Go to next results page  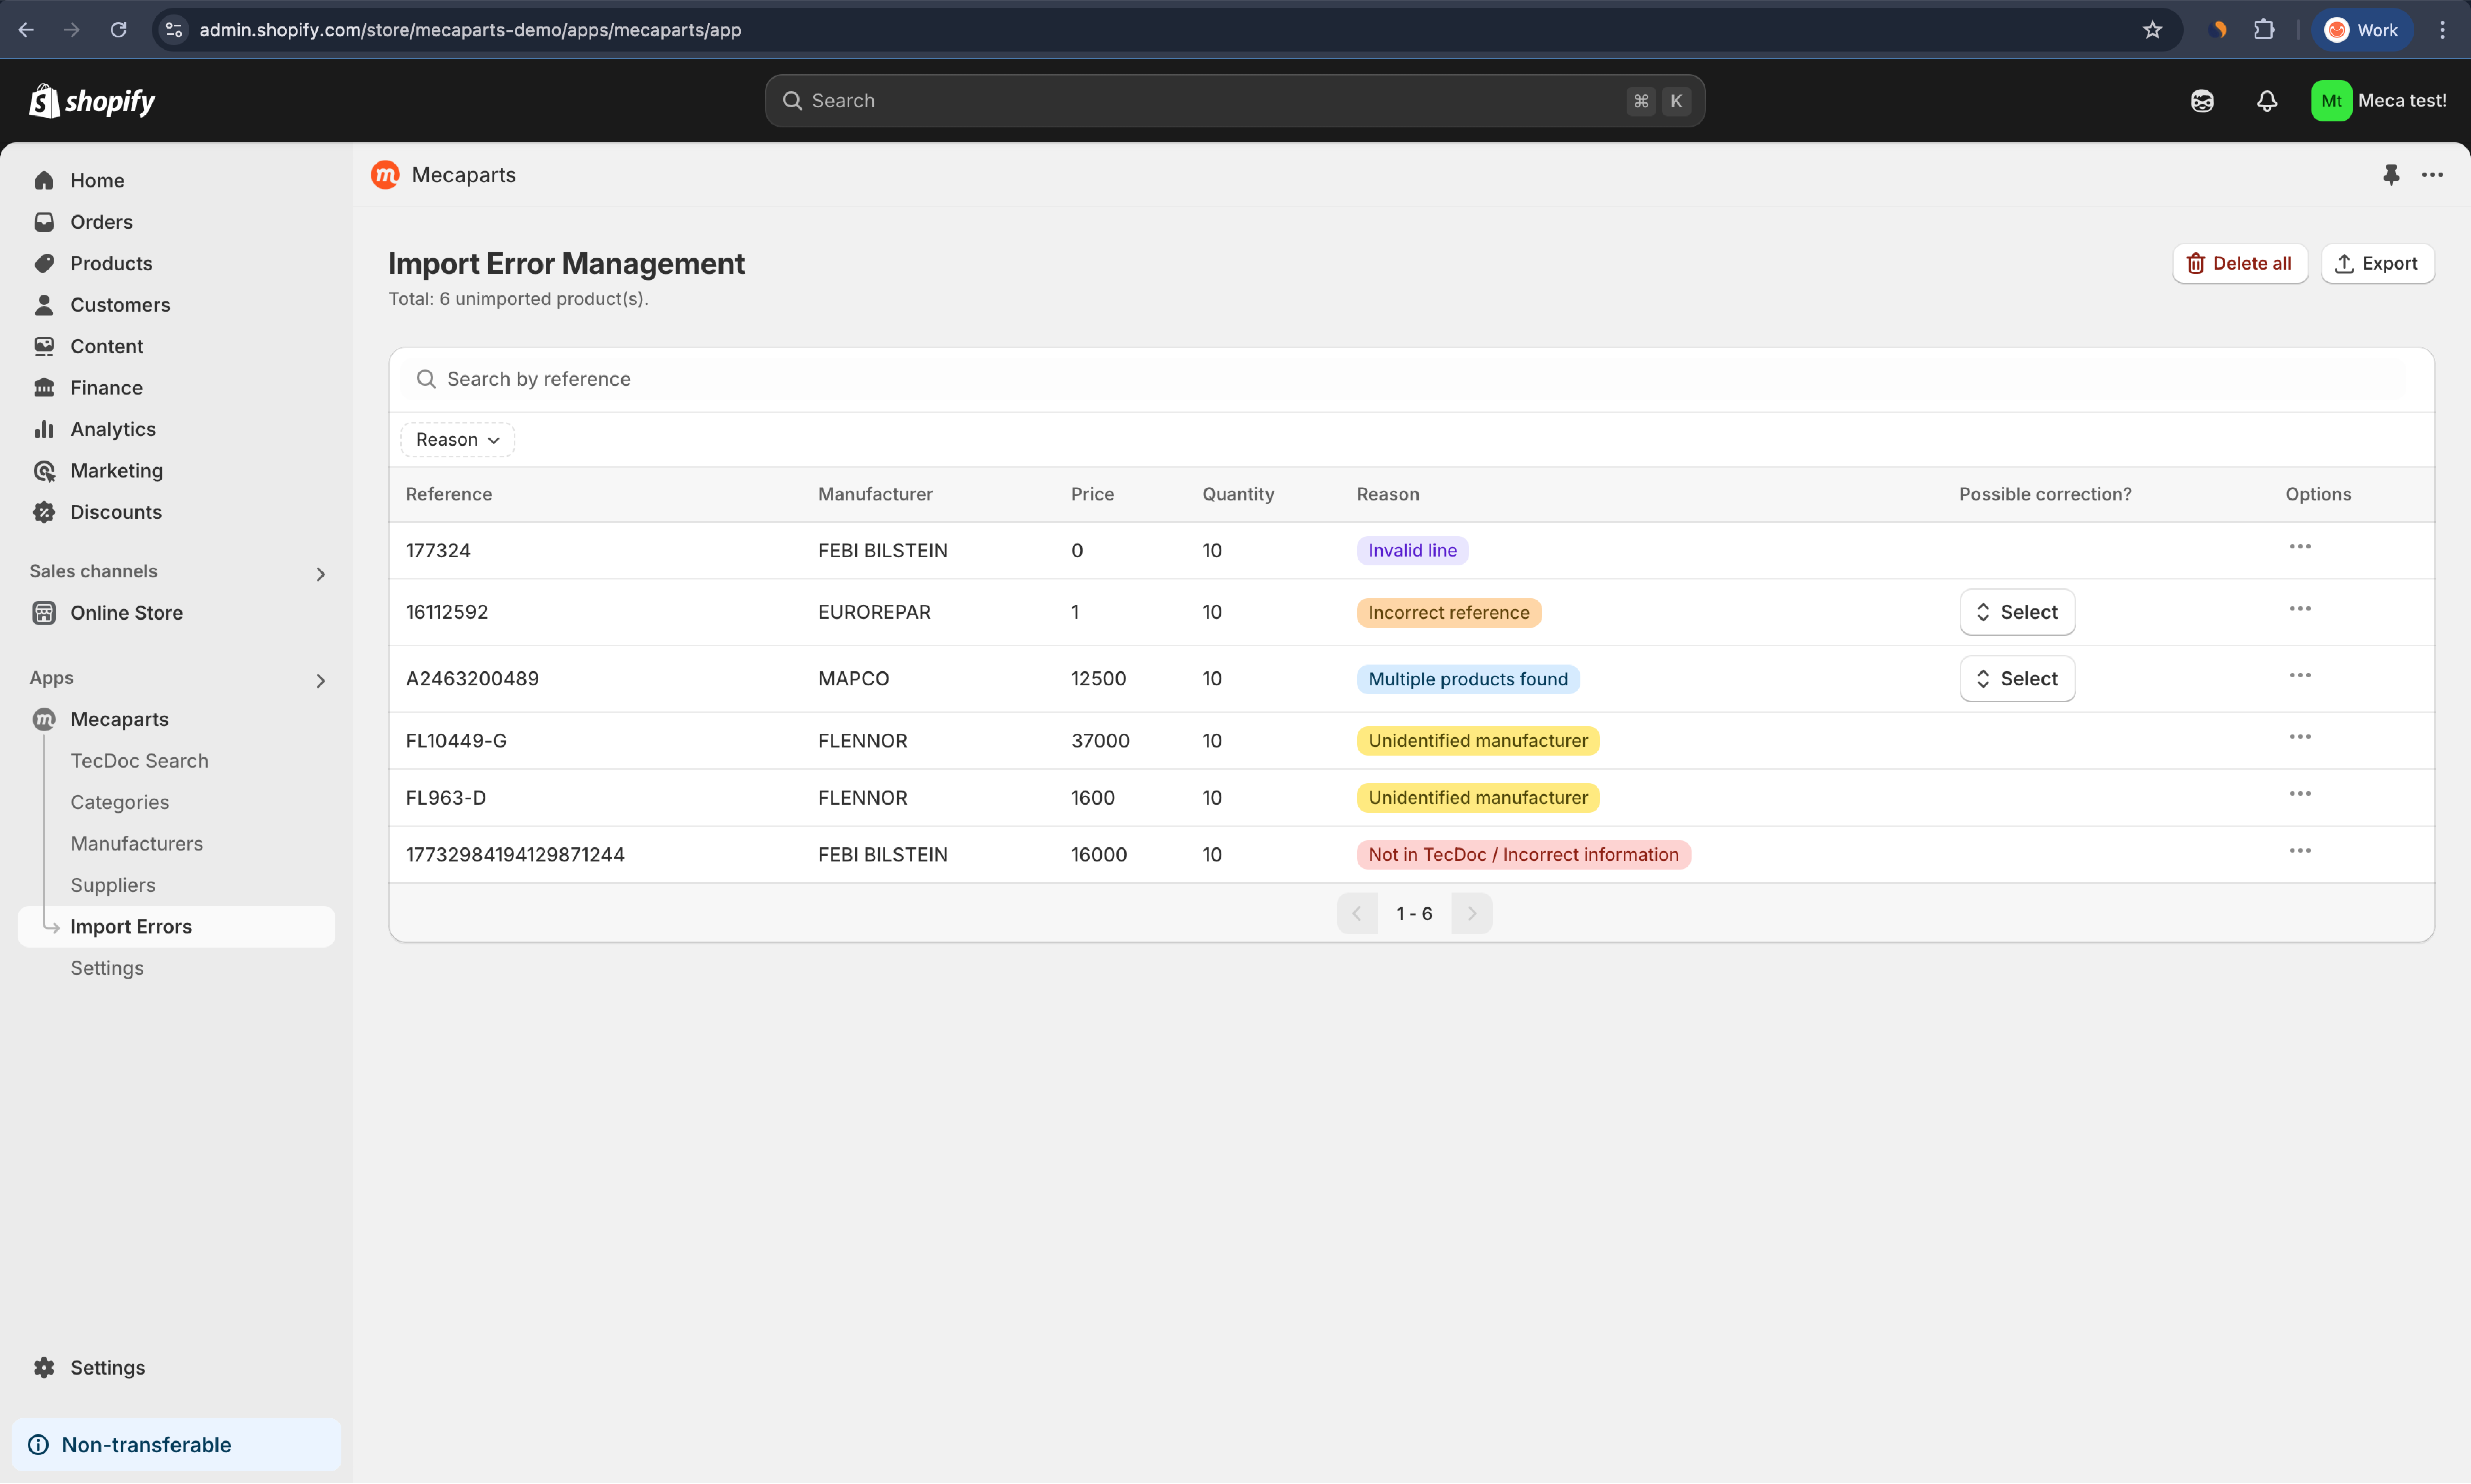(1471, 913)
